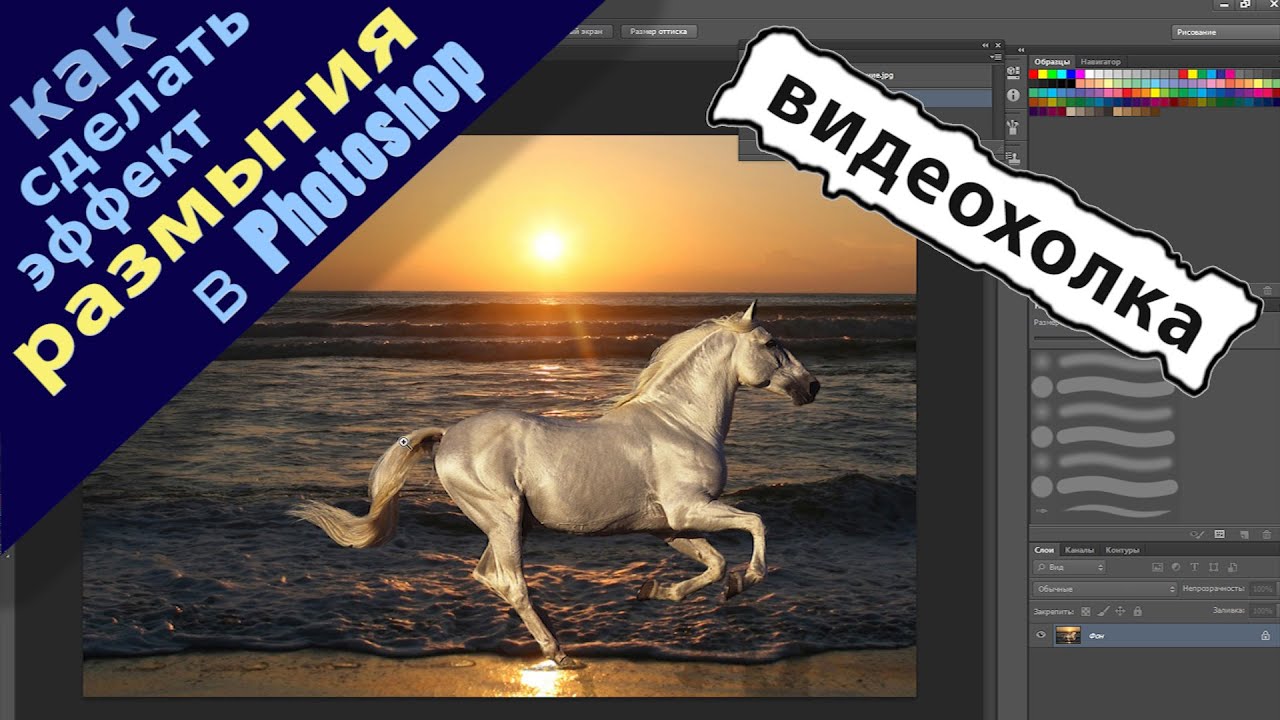Screen dimensions: 1280x720
Task: Close the floating History panel
Action: (998, 45)
